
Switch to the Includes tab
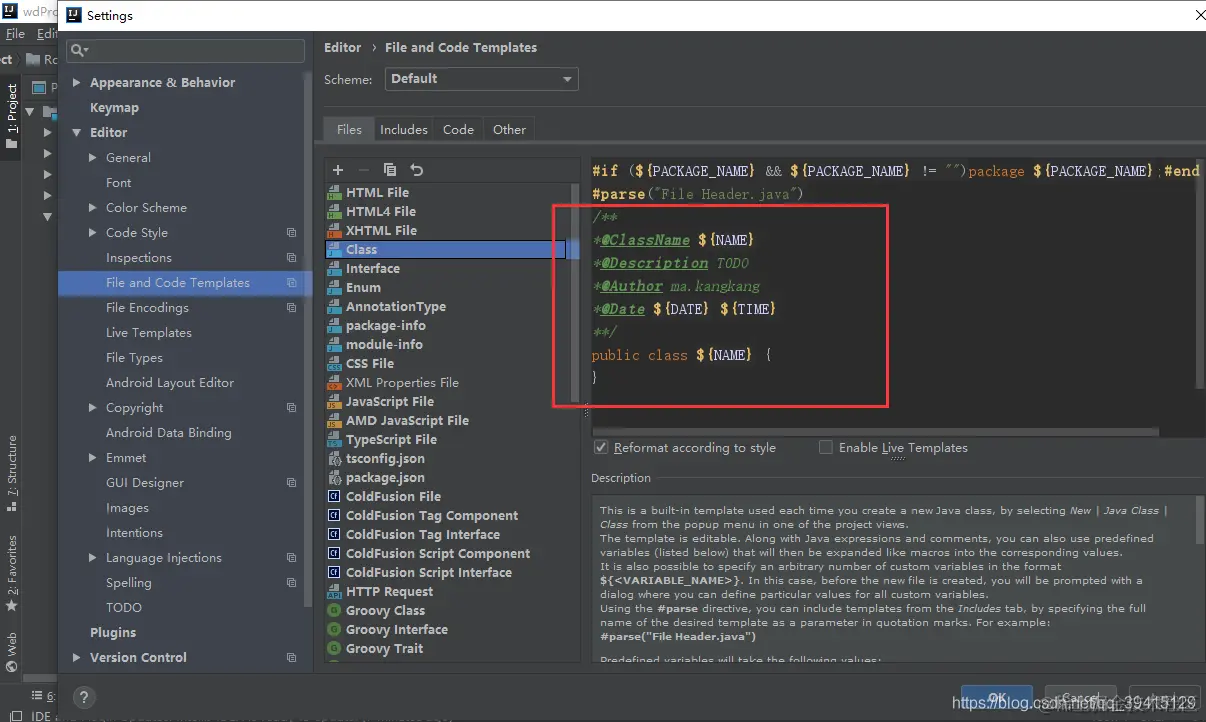(x=404, y=130)
